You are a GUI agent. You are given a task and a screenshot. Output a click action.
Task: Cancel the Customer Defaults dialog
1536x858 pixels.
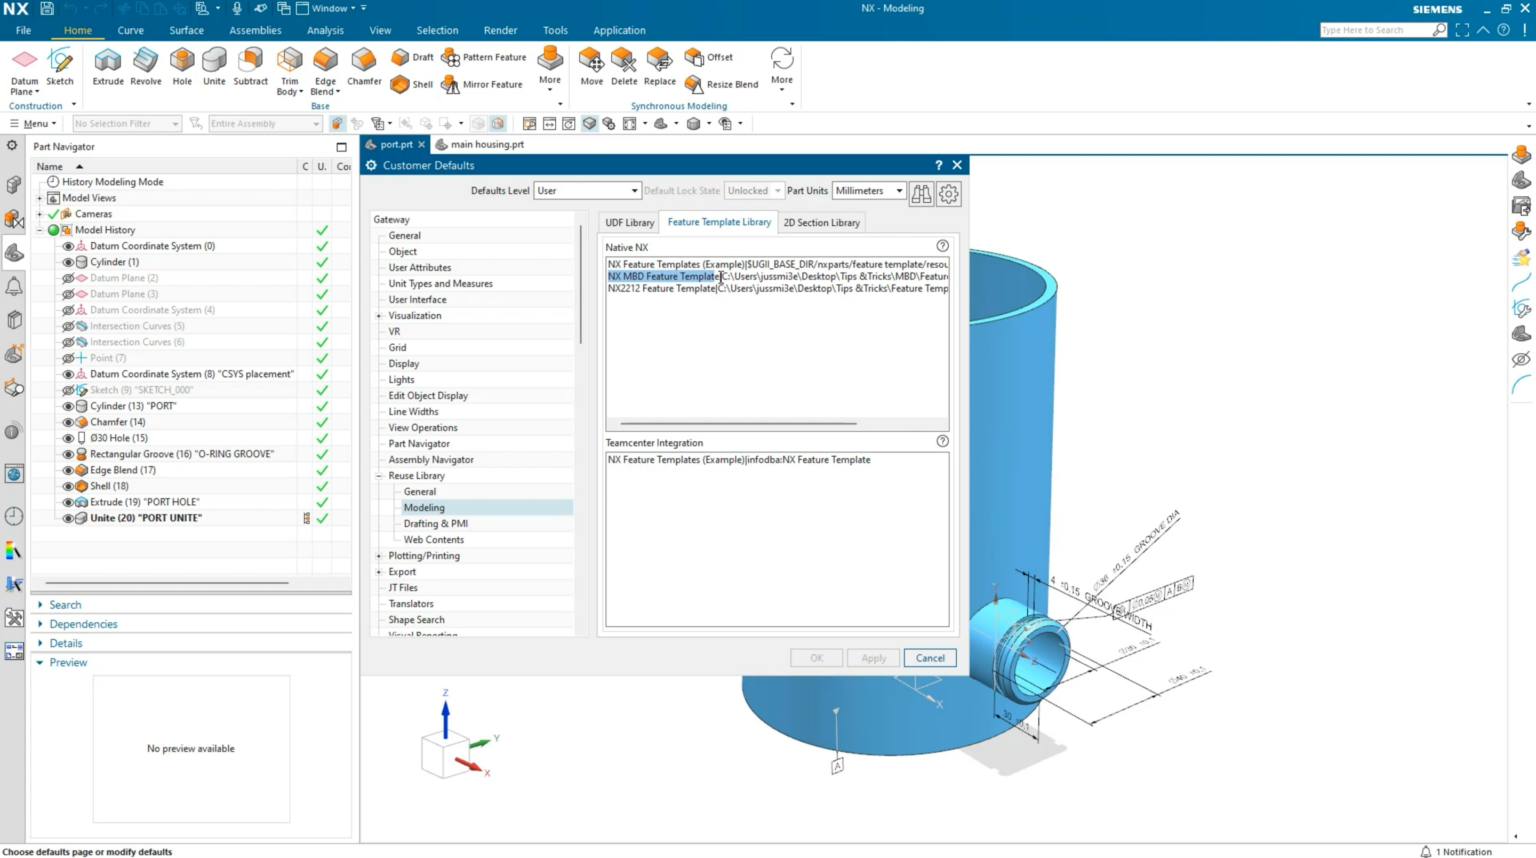[929, 657]
